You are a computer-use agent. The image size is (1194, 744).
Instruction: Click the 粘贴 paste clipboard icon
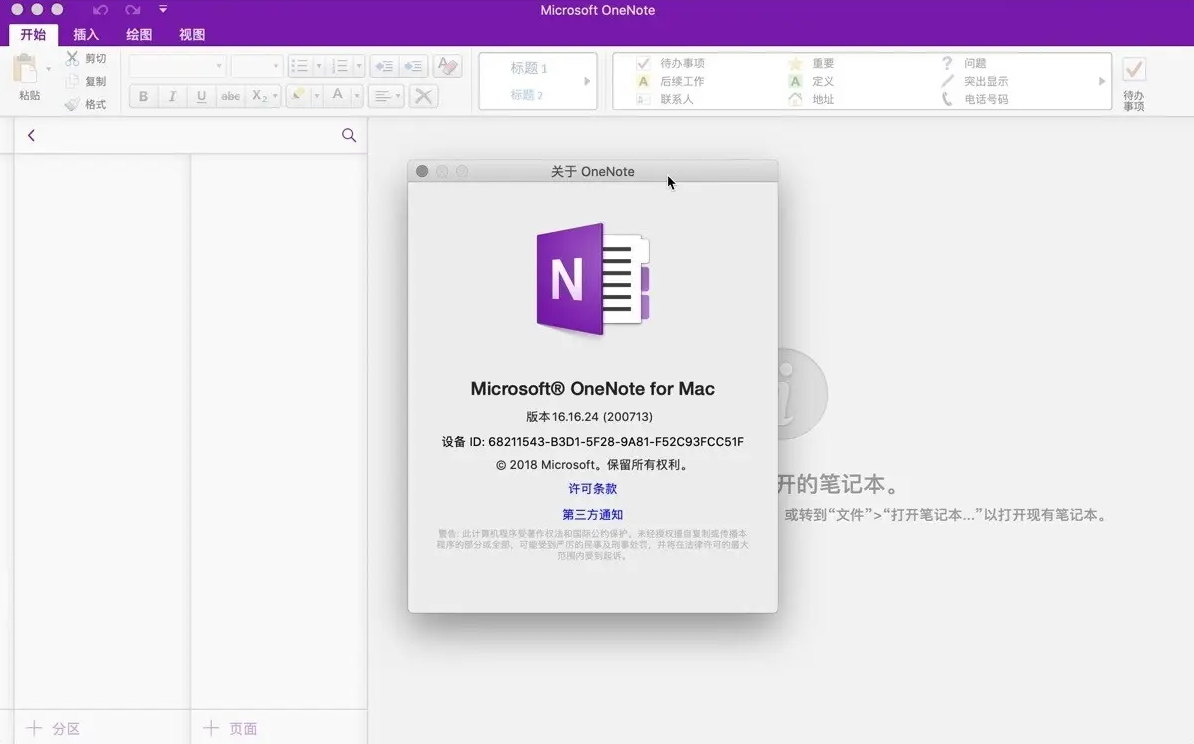(26, 69)
